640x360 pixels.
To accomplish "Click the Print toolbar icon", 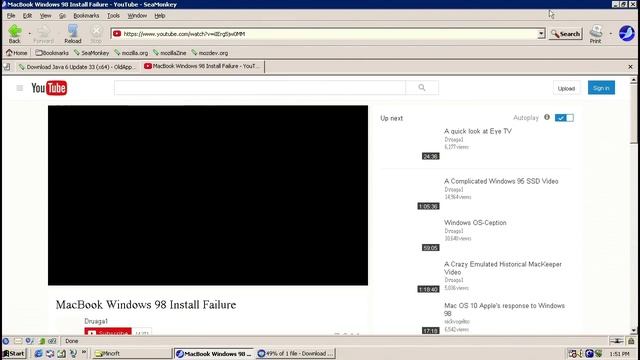I will click(596, 33).
